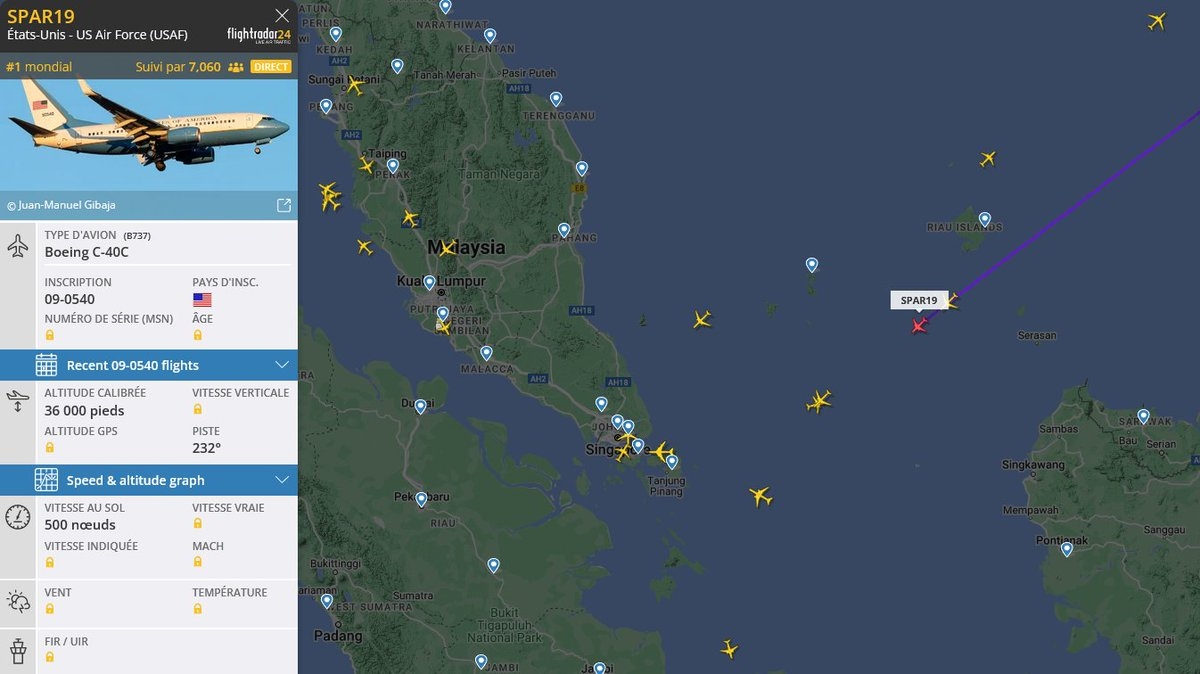Select the yellow plane near Tanjung Pinang
1200x674 pixels.
661,452
